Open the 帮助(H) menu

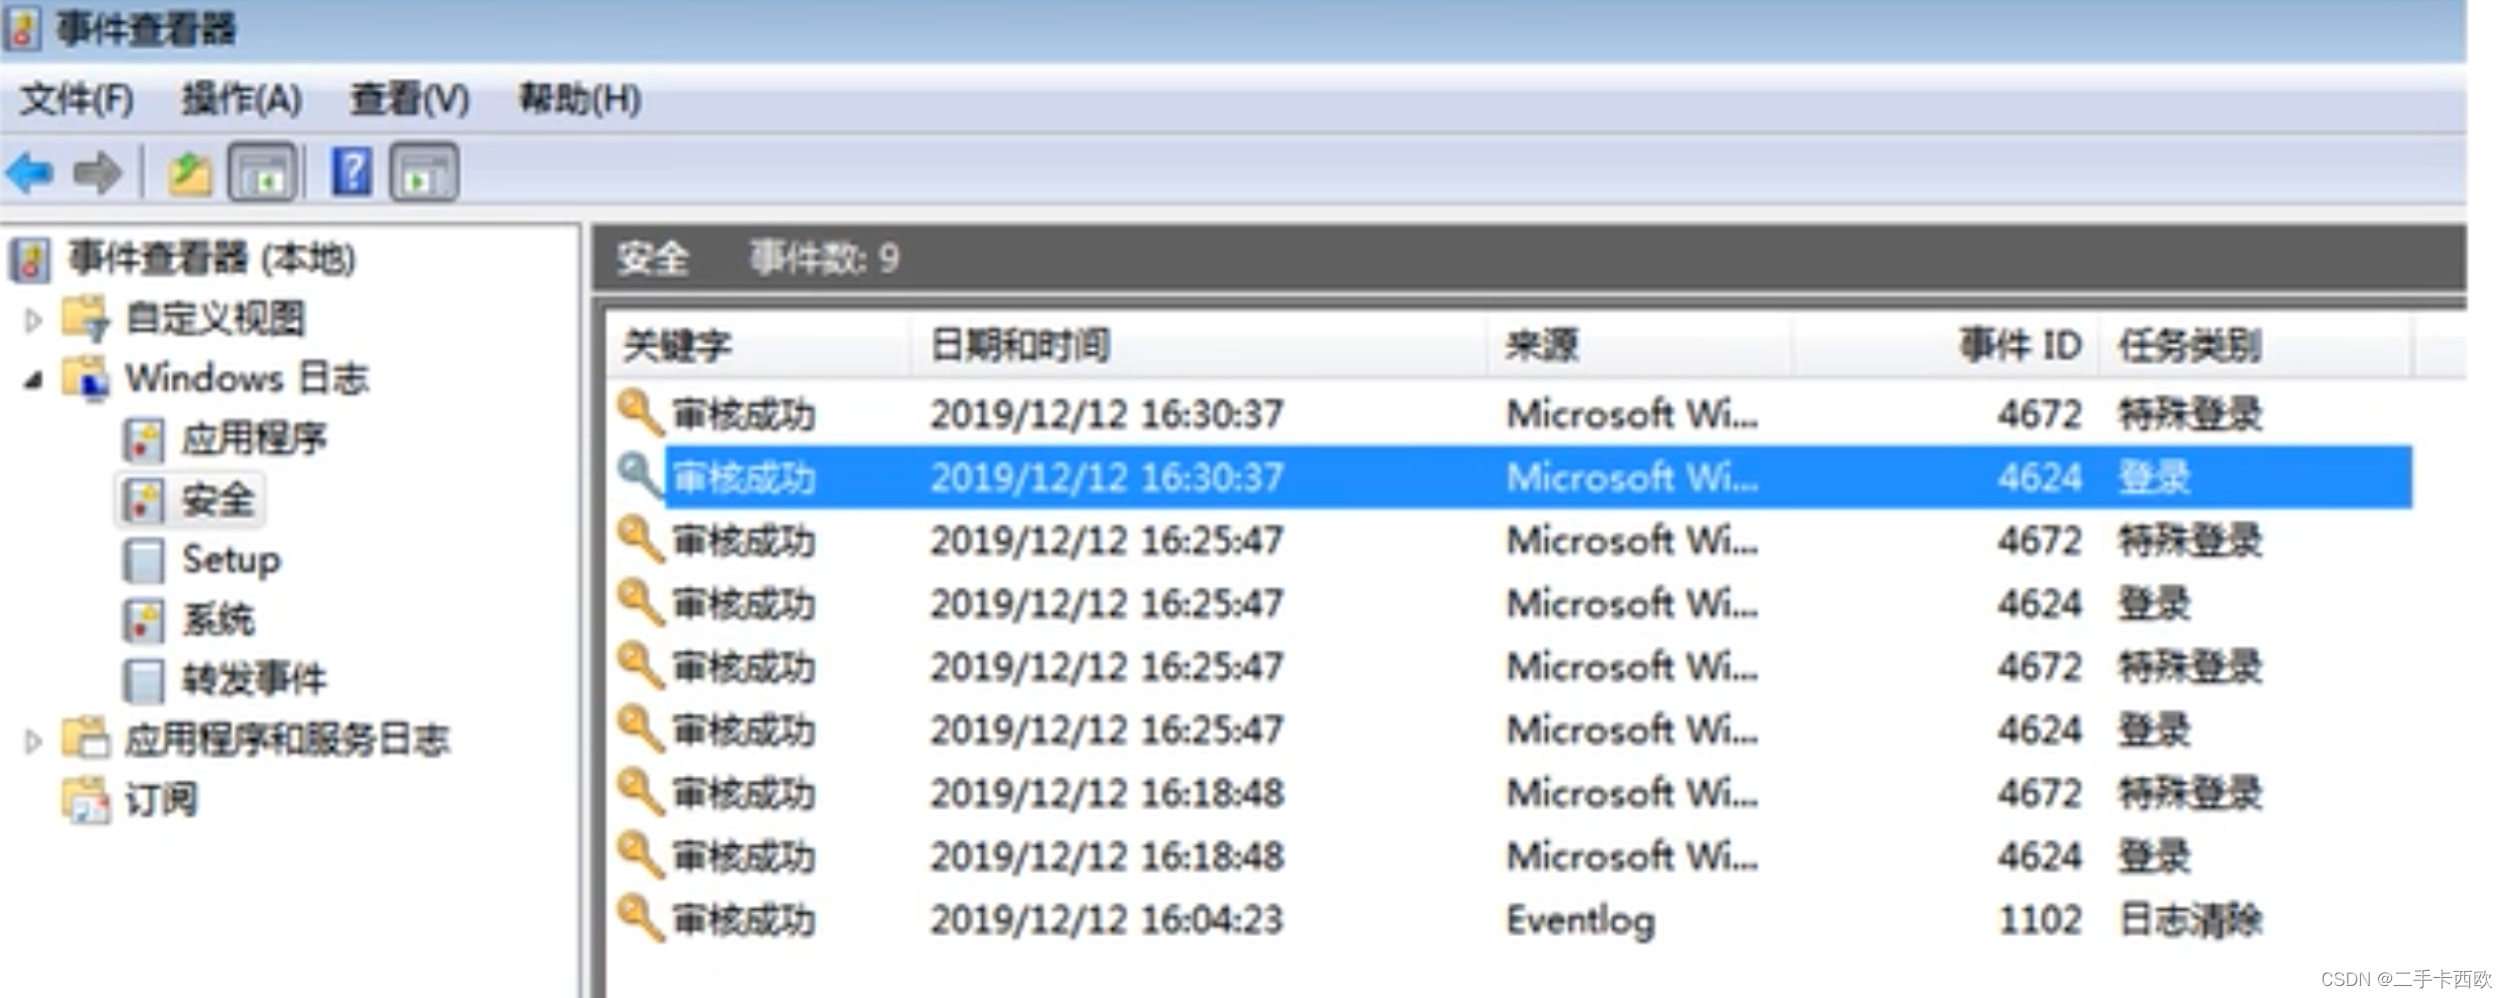pyautogui.click(x=580, y=99)
